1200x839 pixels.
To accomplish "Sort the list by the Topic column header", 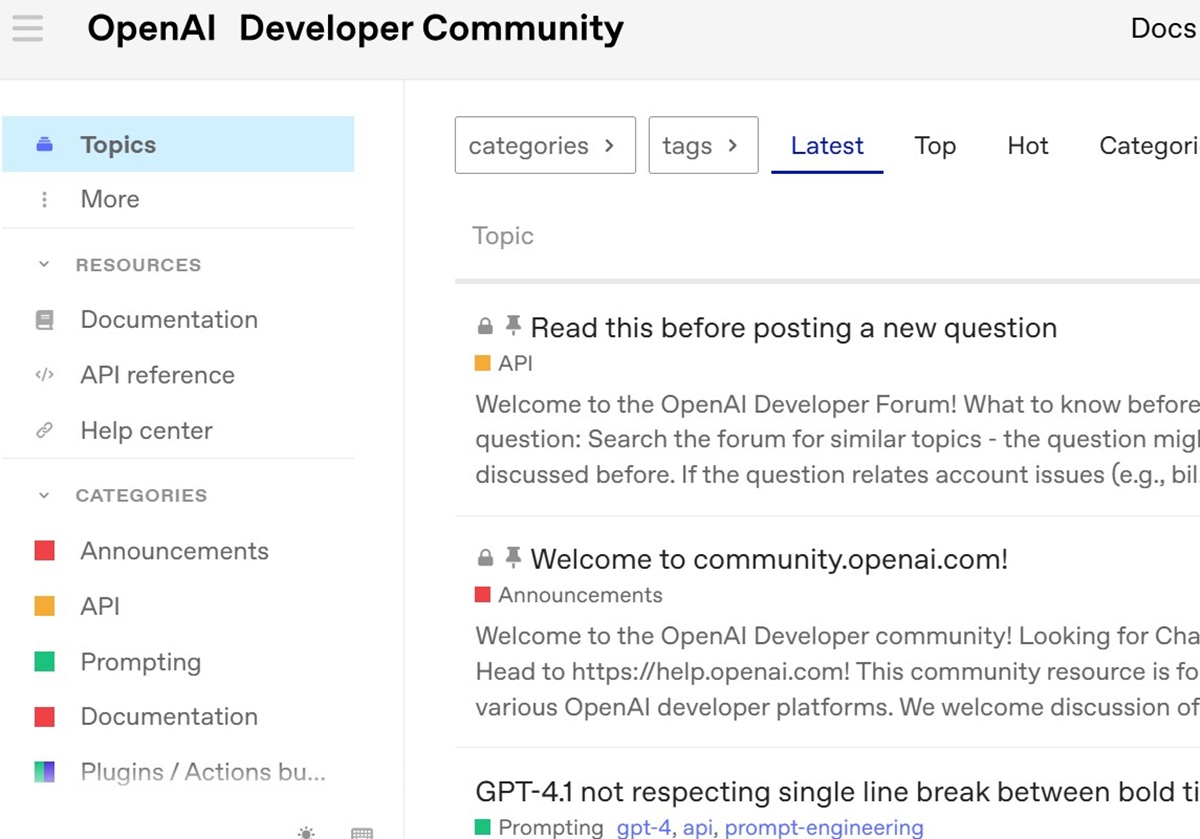I will click(x=503, y=236).
